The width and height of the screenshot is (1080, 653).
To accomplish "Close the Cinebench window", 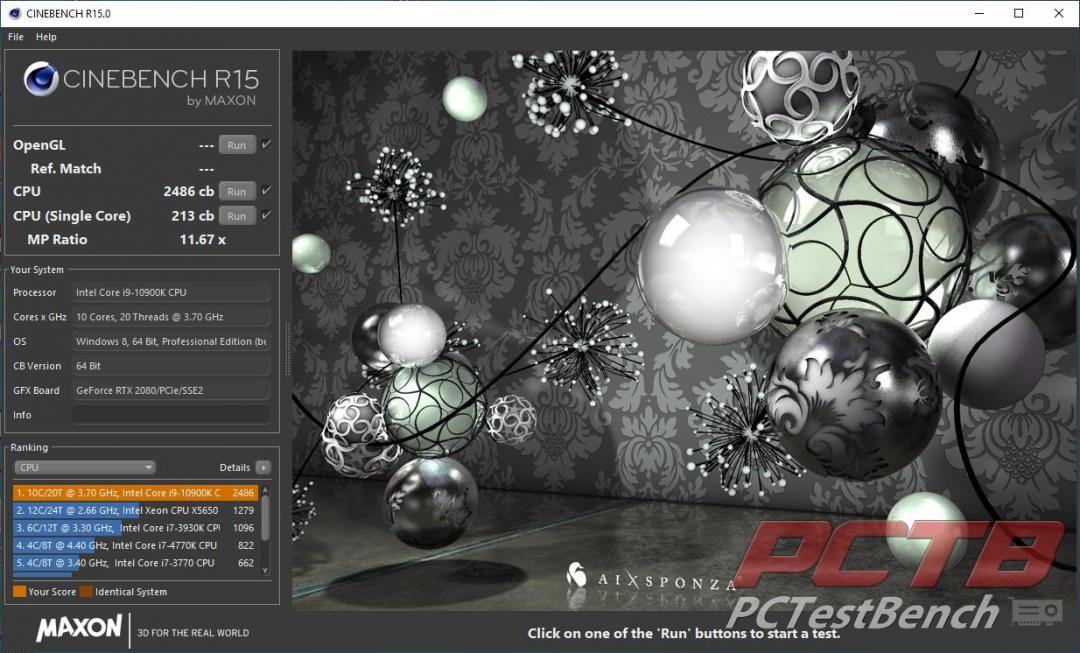I will click(x=1059, y=13).
